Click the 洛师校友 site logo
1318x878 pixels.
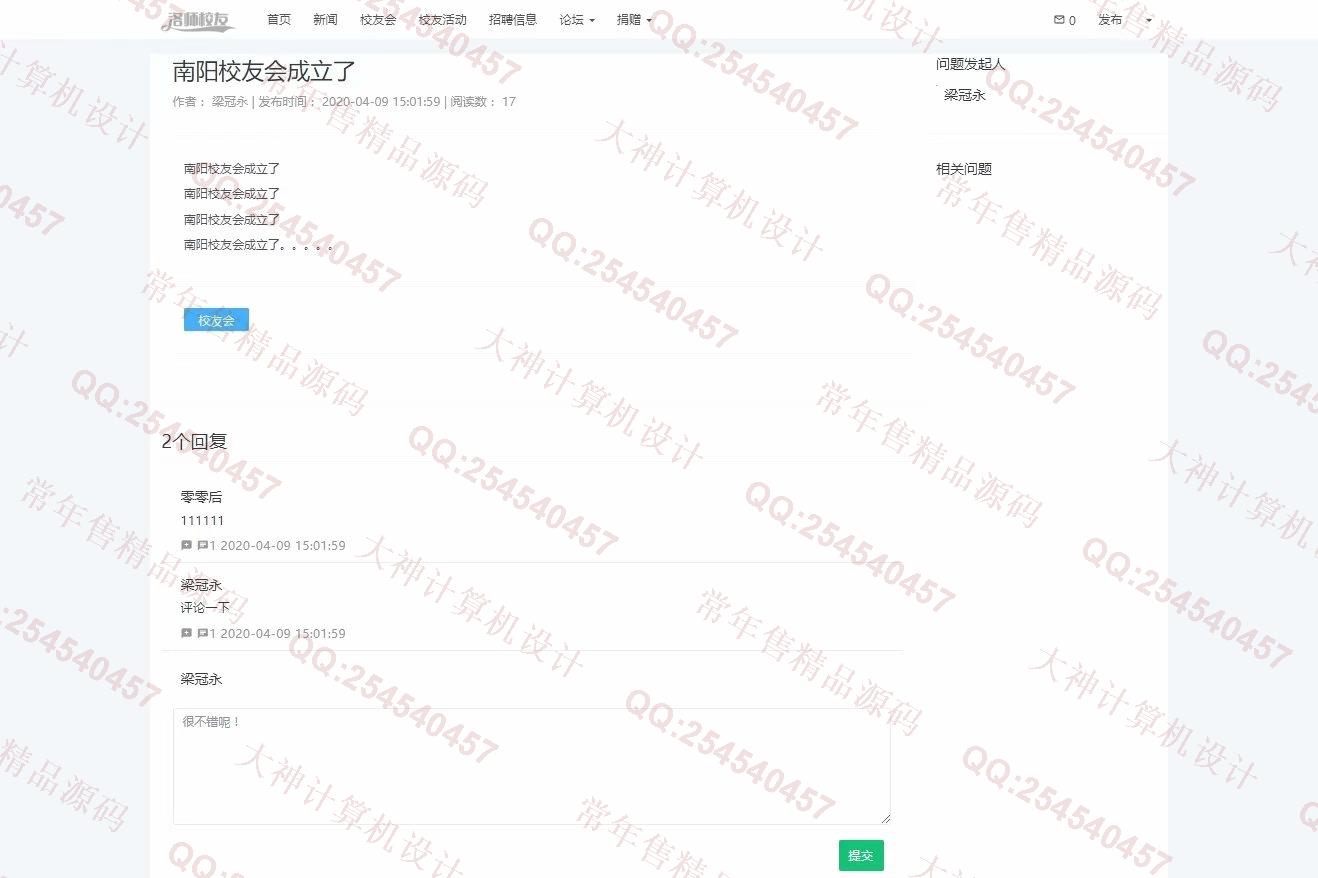pos(196,20)
